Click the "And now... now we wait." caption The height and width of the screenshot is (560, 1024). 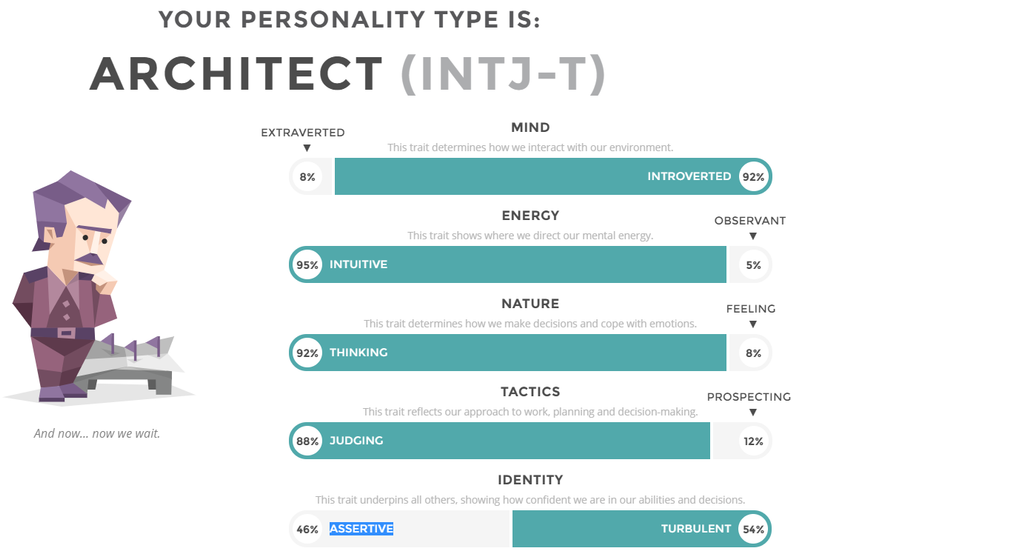click(x=97, y=433)
